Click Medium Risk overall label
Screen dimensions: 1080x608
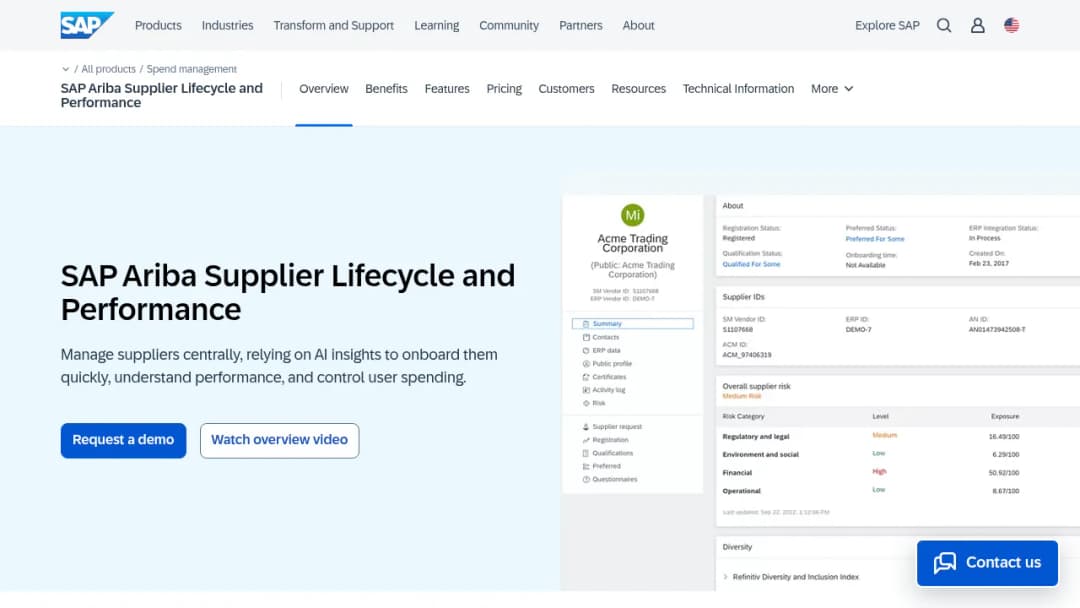(742, 397)
